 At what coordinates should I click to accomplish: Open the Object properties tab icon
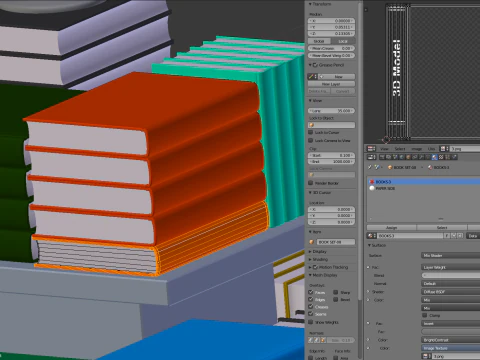click(408, 157)
